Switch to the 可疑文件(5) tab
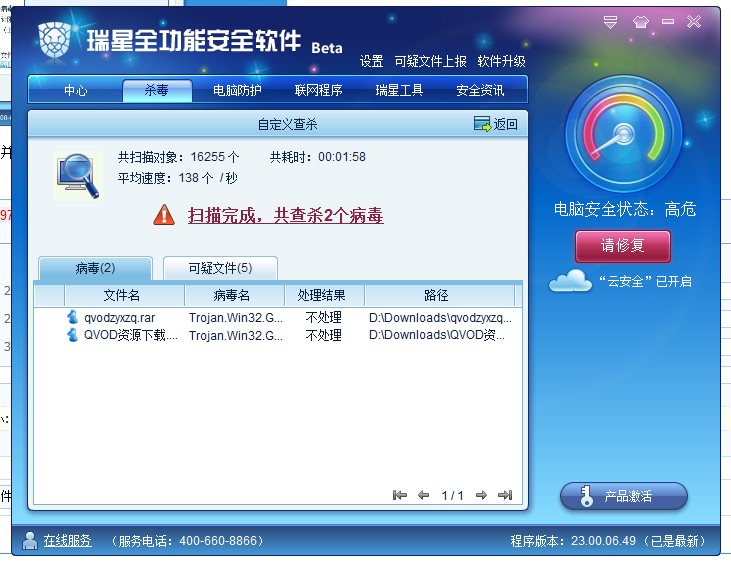This screenshot has height=562, width=731. 220,268
